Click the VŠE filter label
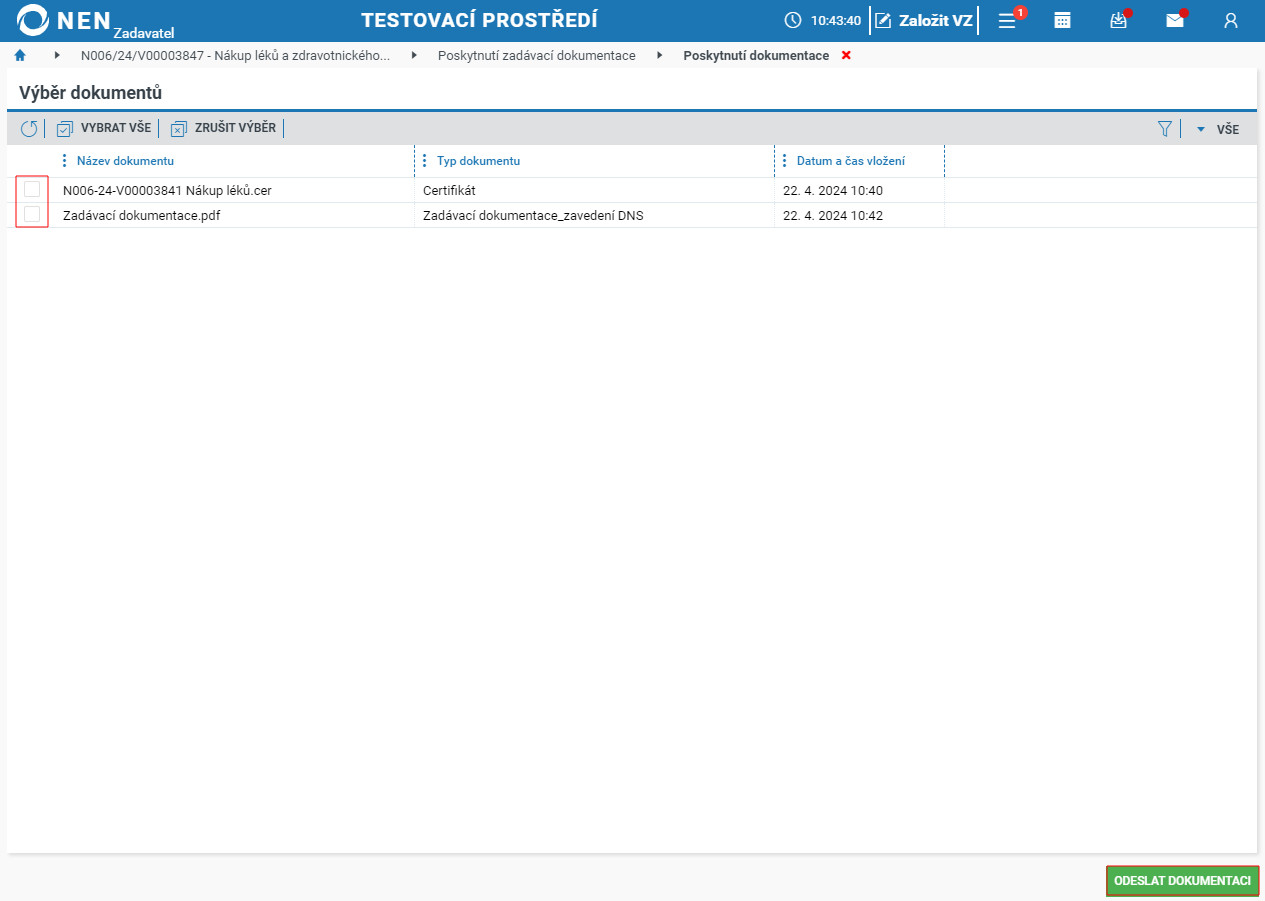Viewport: 1265px width, 901px height. (1228, 129)
